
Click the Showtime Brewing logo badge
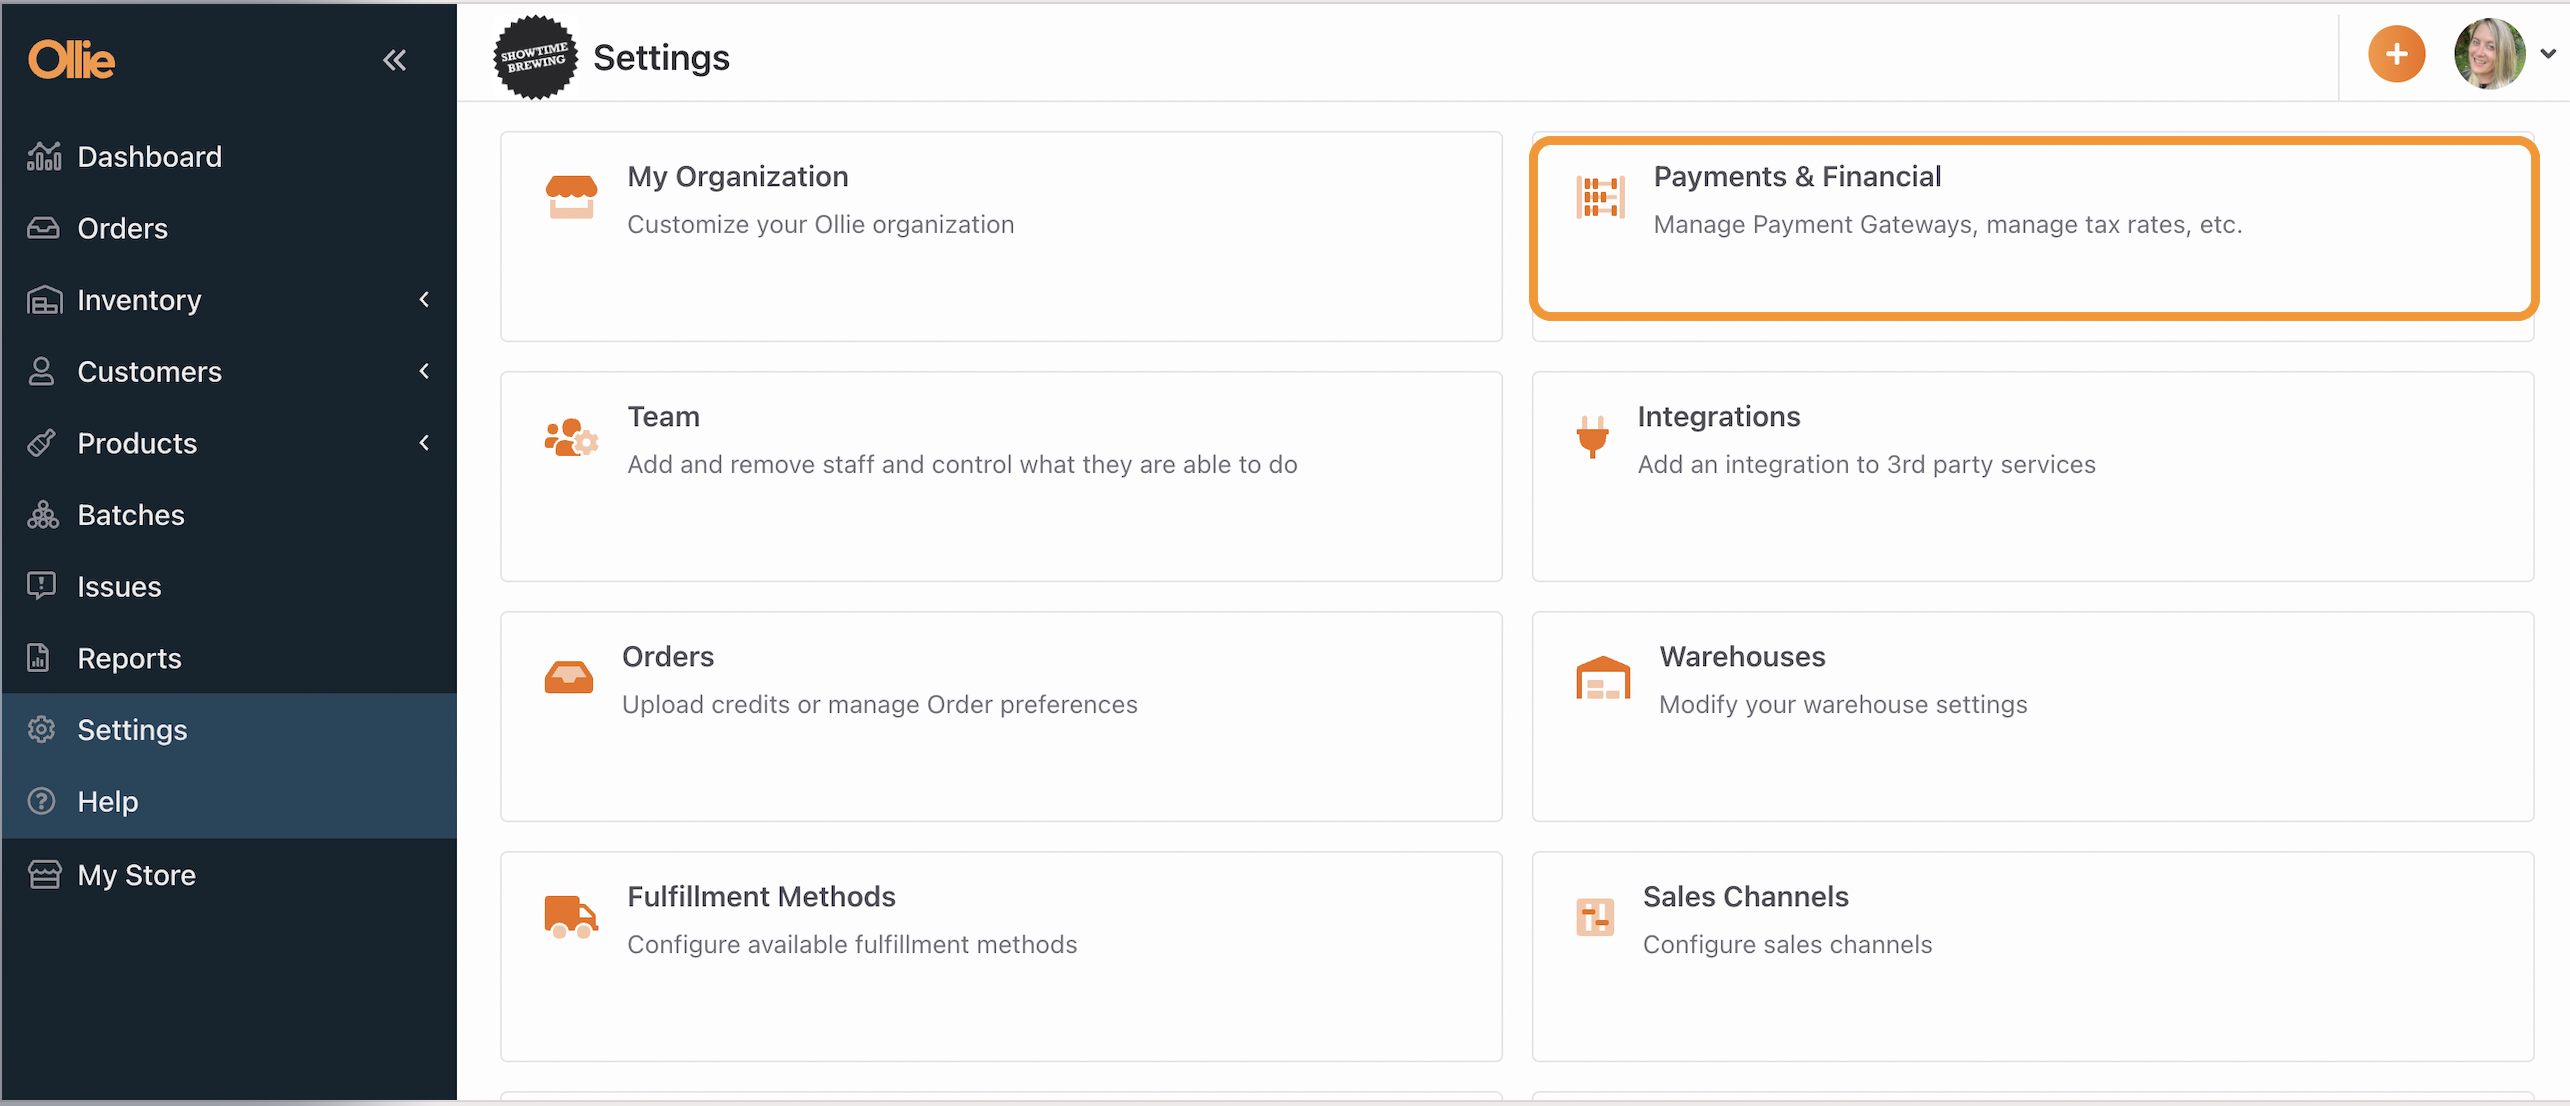(535, 57)
